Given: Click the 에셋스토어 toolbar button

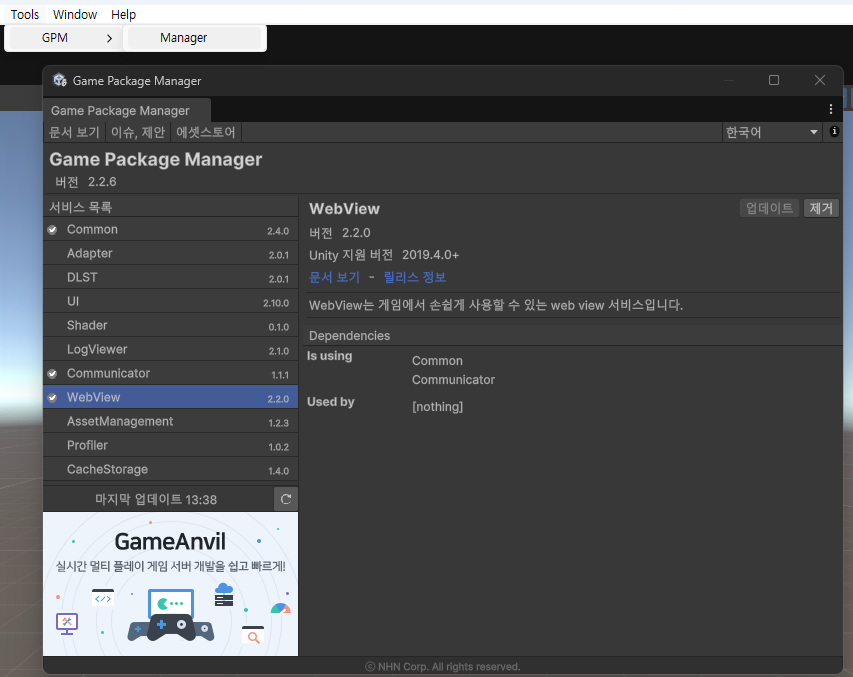Looking at the screenshot, I should [x=206, y=132].
